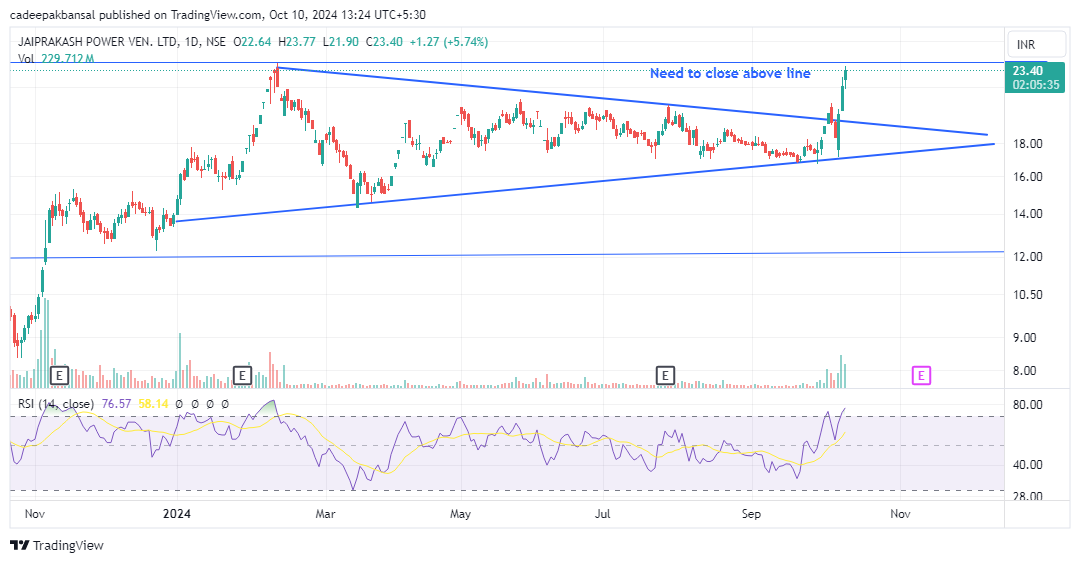Click the Sep label on time axis
The image size is (1080, 563).
coord(751,514)
